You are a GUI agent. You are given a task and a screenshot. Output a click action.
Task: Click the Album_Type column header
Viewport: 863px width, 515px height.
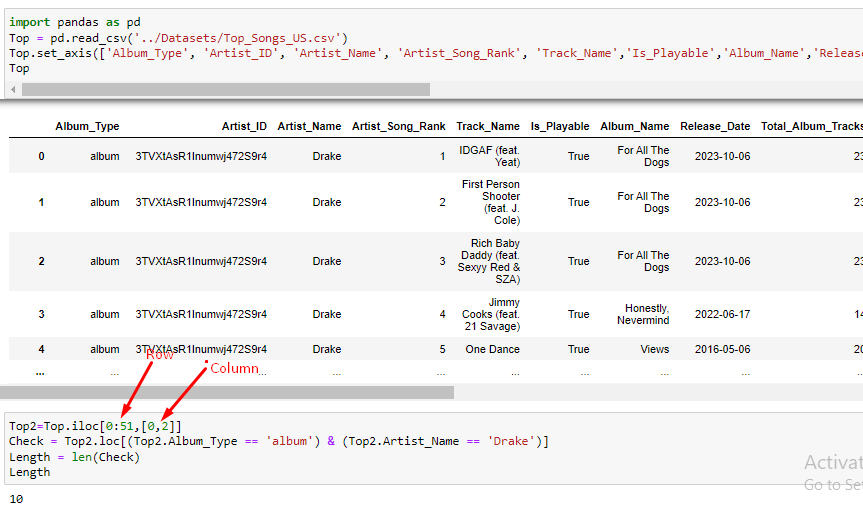click(87, 126)
